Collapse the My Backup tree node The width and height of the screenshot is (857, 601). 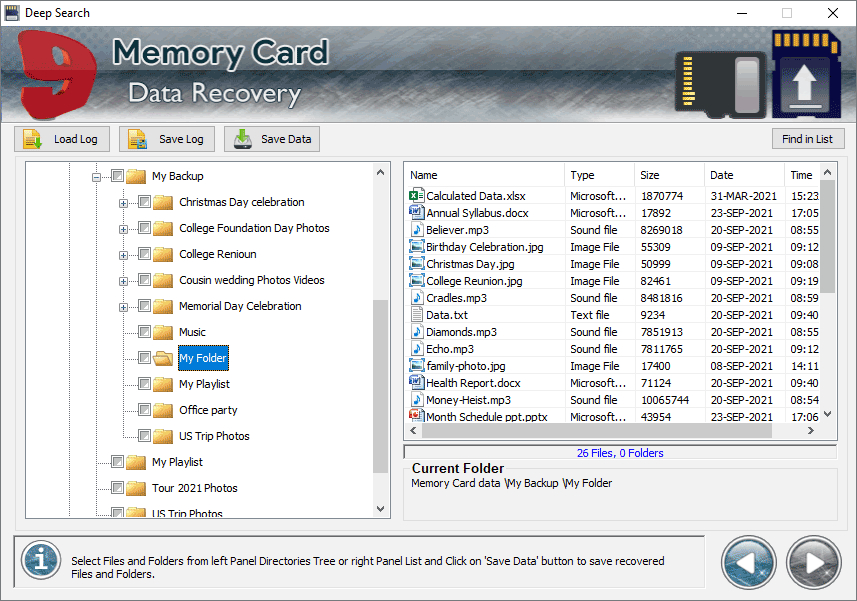click(96, 177)
